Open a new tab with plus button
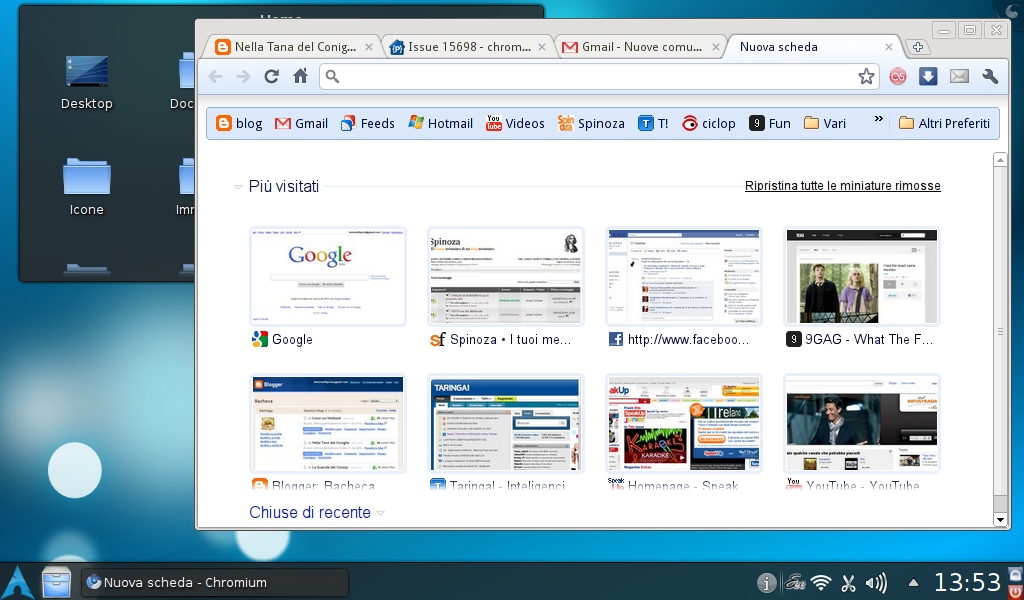The image size is (1024, 600). (918, 47)
